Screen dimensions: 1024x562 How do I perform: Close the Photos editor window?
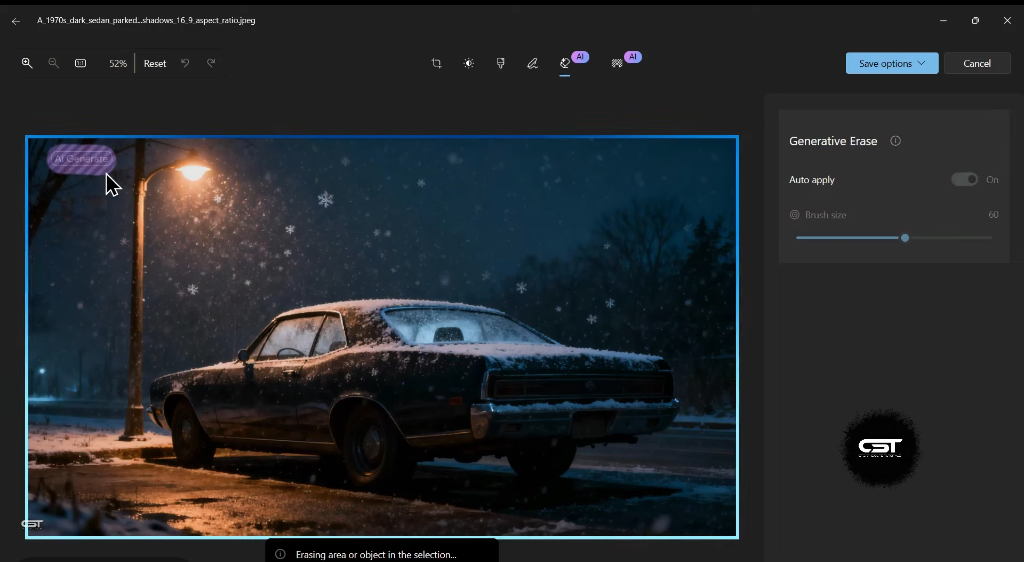tap(1007, 21)
